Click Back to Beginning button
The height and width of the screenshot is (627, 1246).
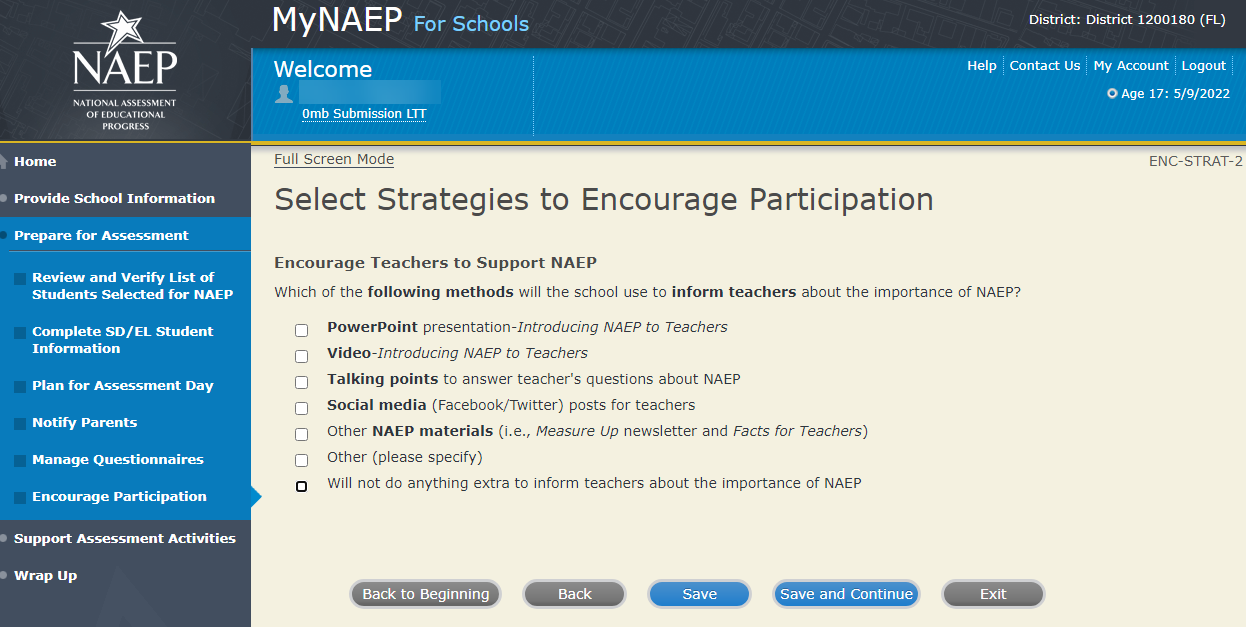tap(425, 594)
